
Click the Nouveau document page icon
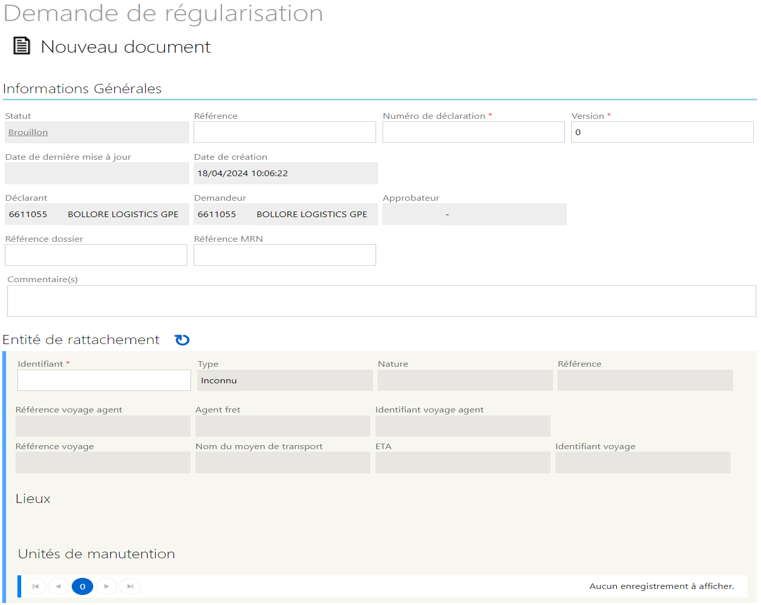pyautogui.click(x=21, y=46)
